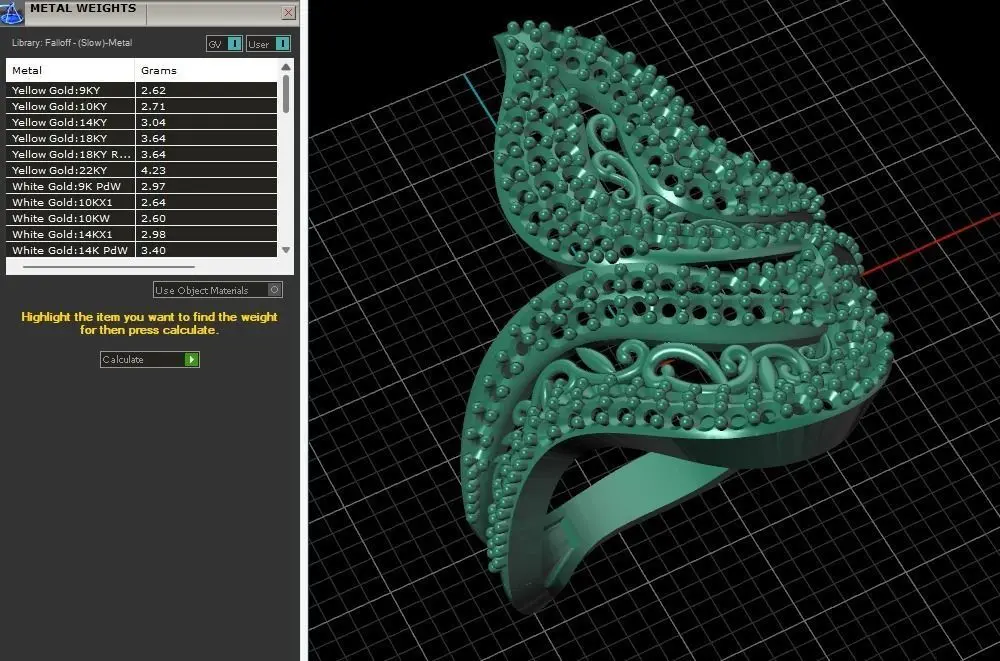The image size is (1000, 661).
Task: Select the Yellow Gold:18KY row
Action: pos(142,138)
